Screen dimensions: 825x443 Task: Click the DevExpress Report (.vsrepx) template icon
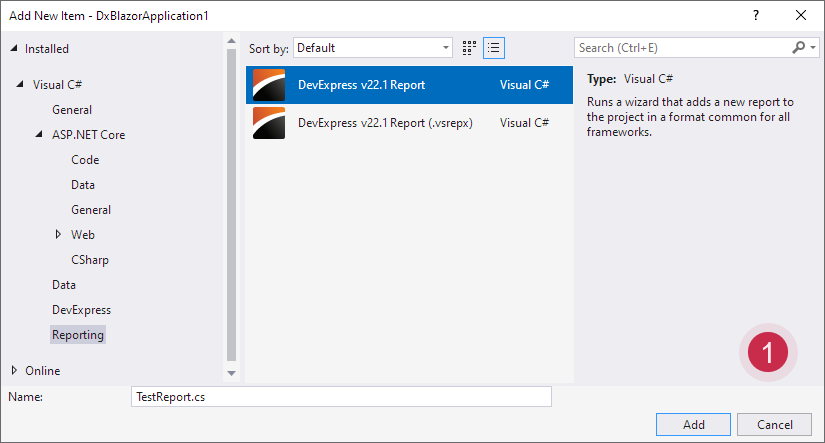coord(269,123)
